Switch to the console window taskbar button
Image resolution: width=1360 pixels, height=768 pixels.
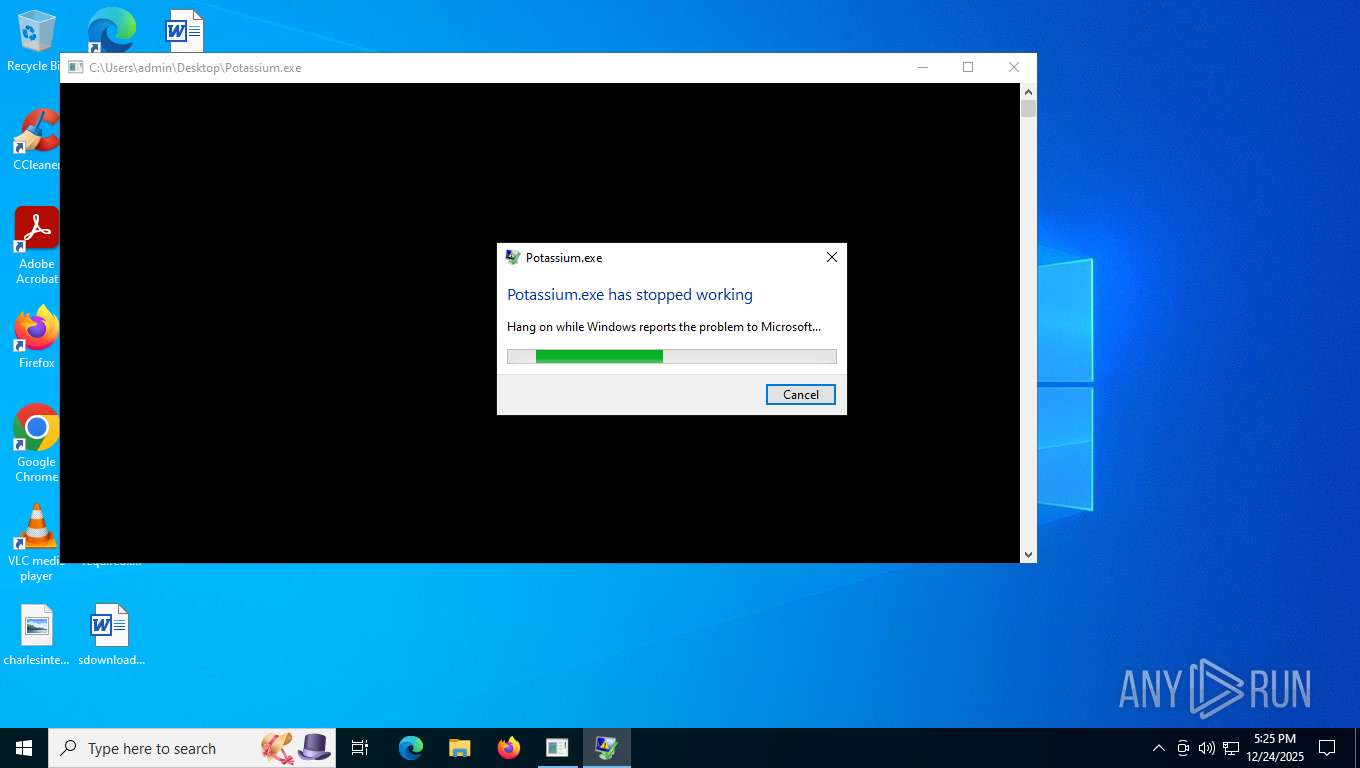557,748
